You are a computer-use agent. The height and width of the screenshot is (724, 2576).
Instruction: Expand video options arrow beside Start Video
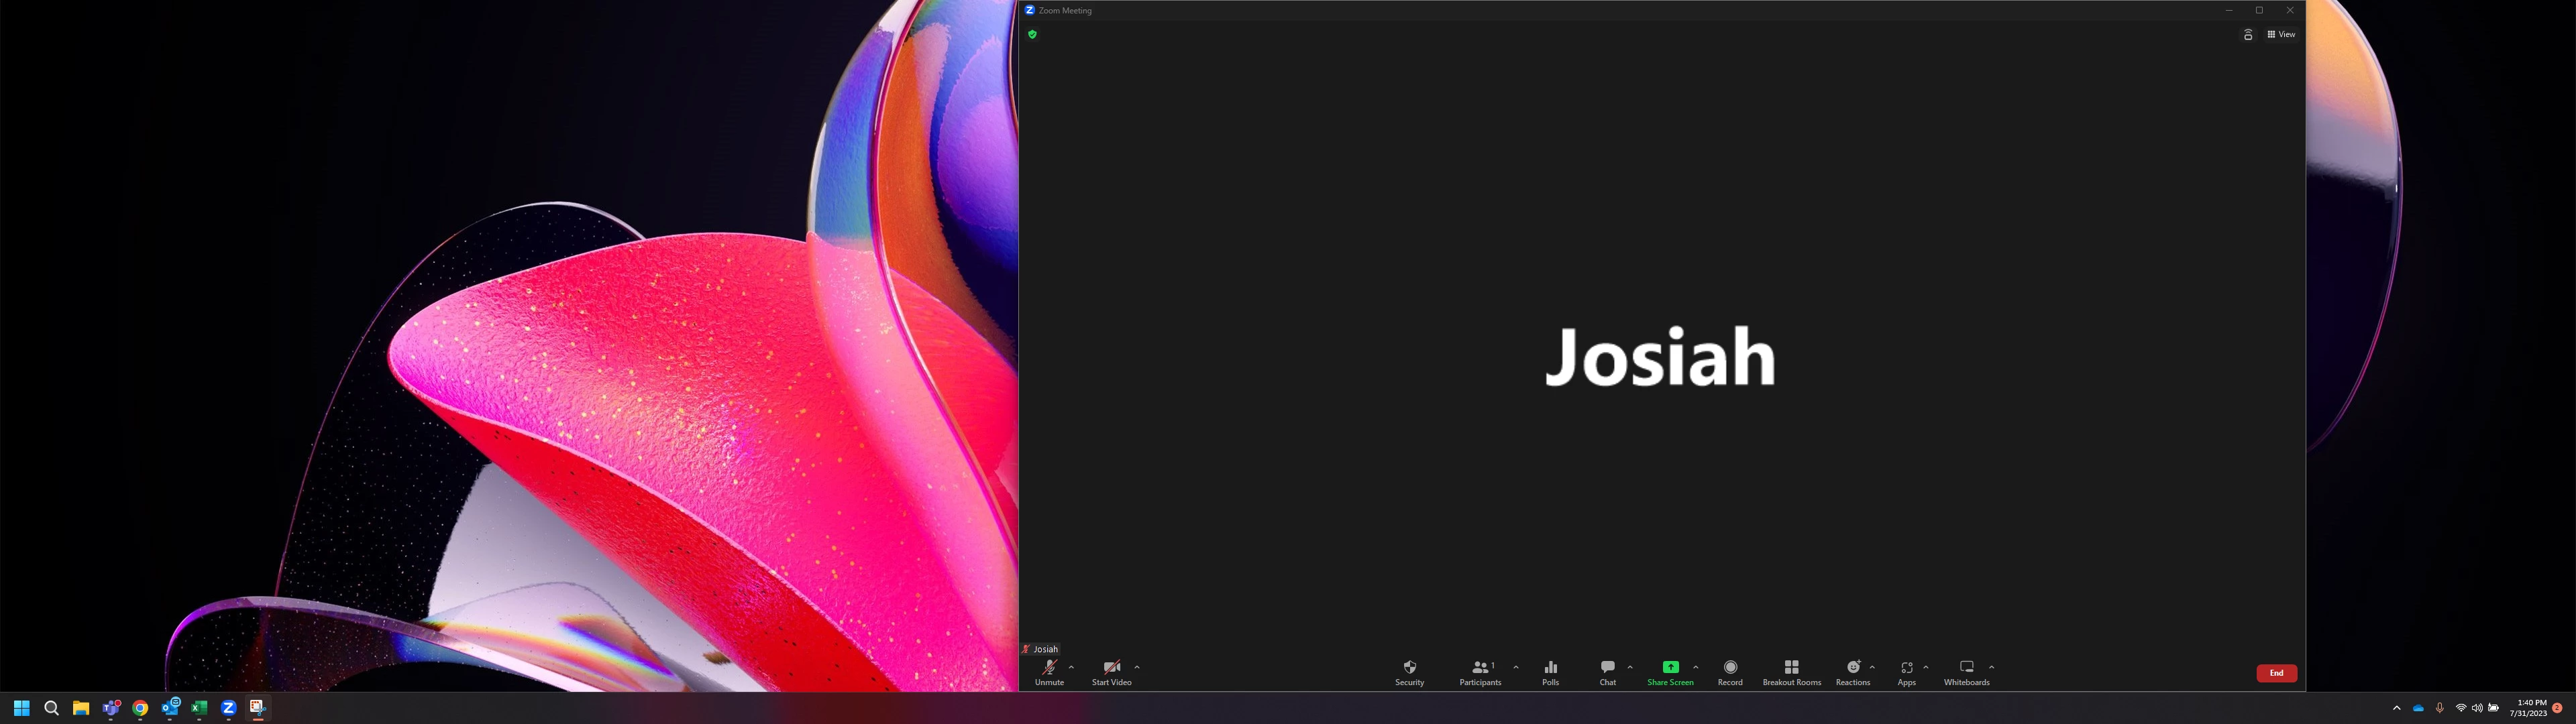(x=1137, y=667)
